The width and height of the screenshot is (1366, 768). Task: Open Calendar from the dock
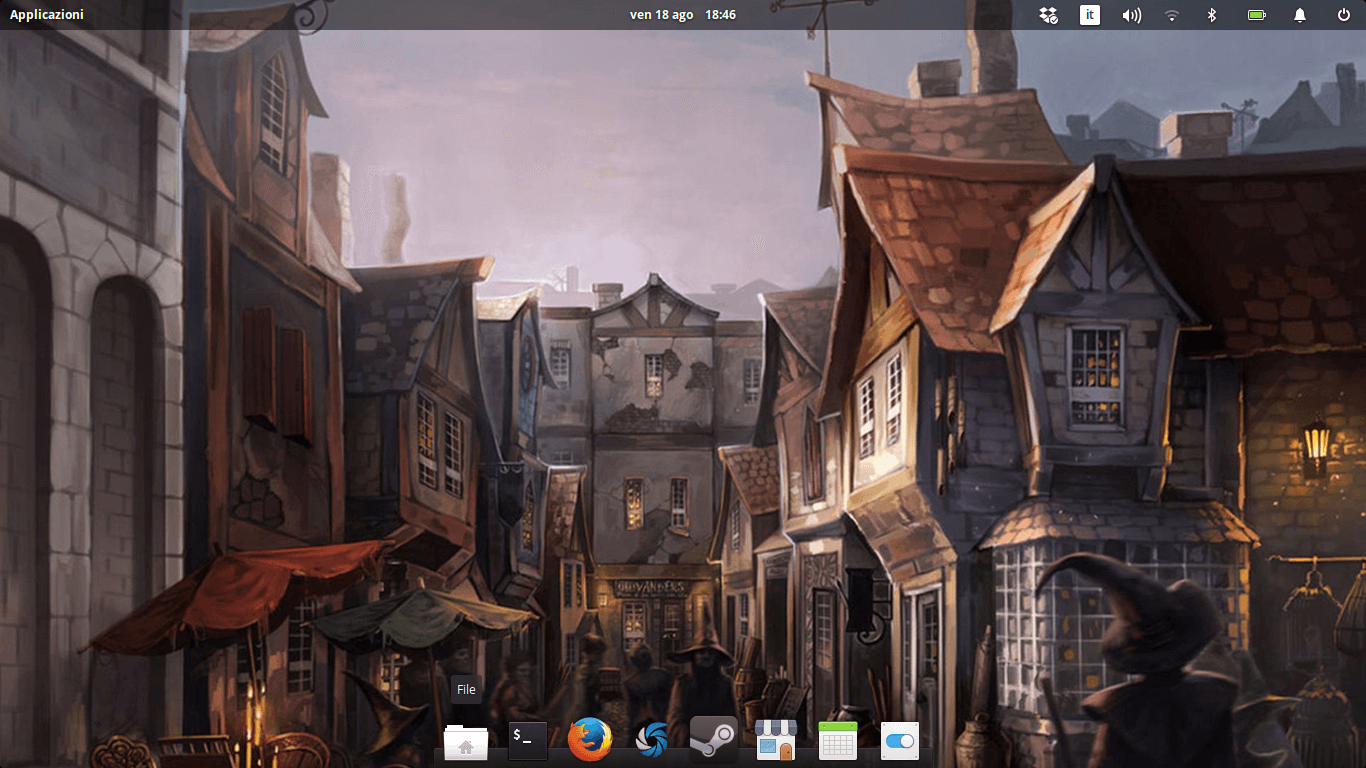[x=838, y=741]
